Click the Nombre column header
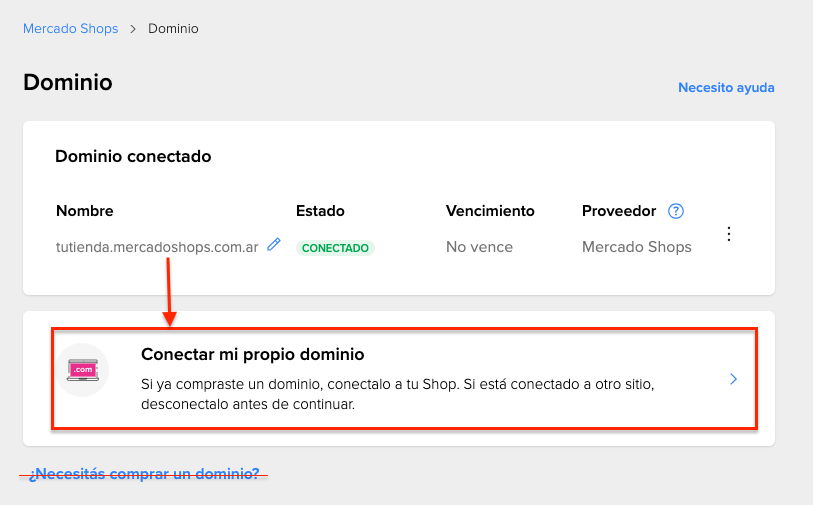The height and width of the screenshot is (505, 813). tap(85, 211)
